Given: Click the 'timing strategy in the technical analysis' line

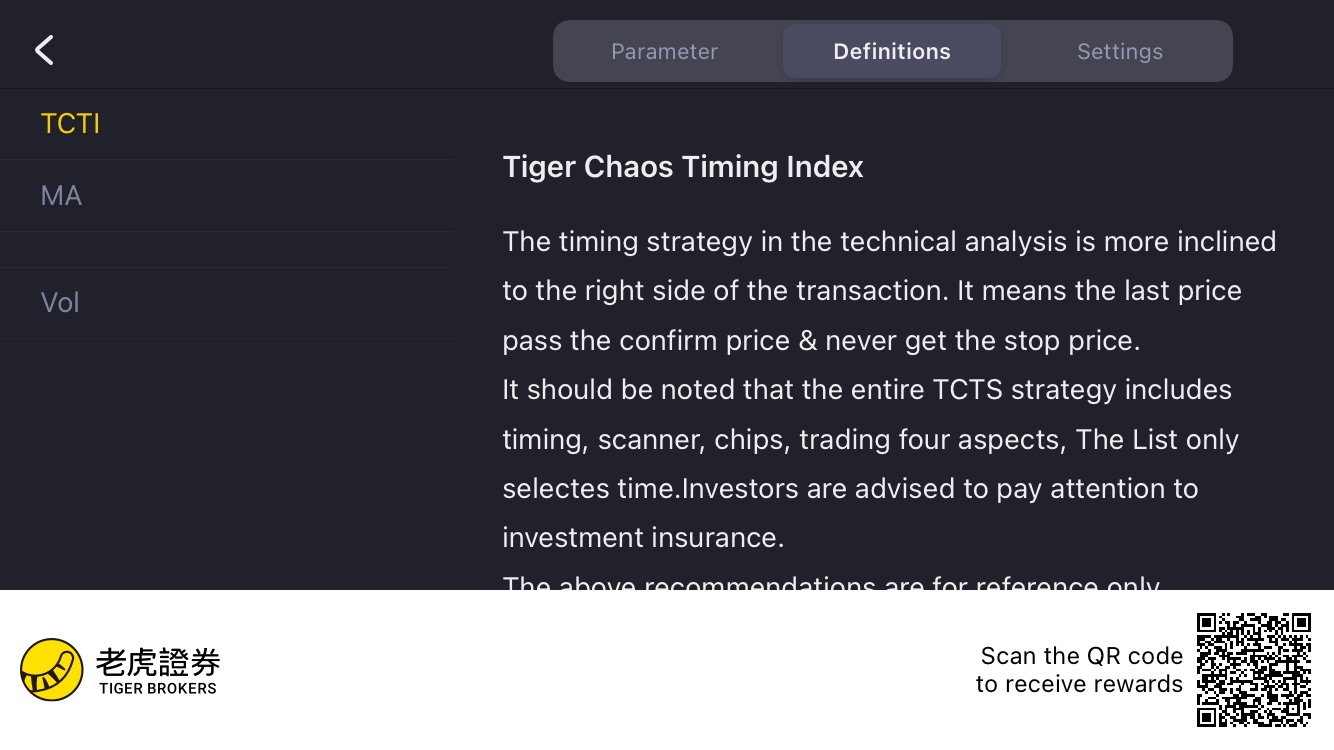Looking at the screenshot, I should (889, 242).
